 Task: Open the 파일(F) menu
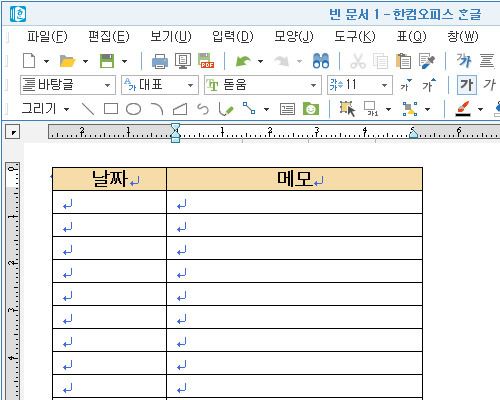[x=47, y=36]
